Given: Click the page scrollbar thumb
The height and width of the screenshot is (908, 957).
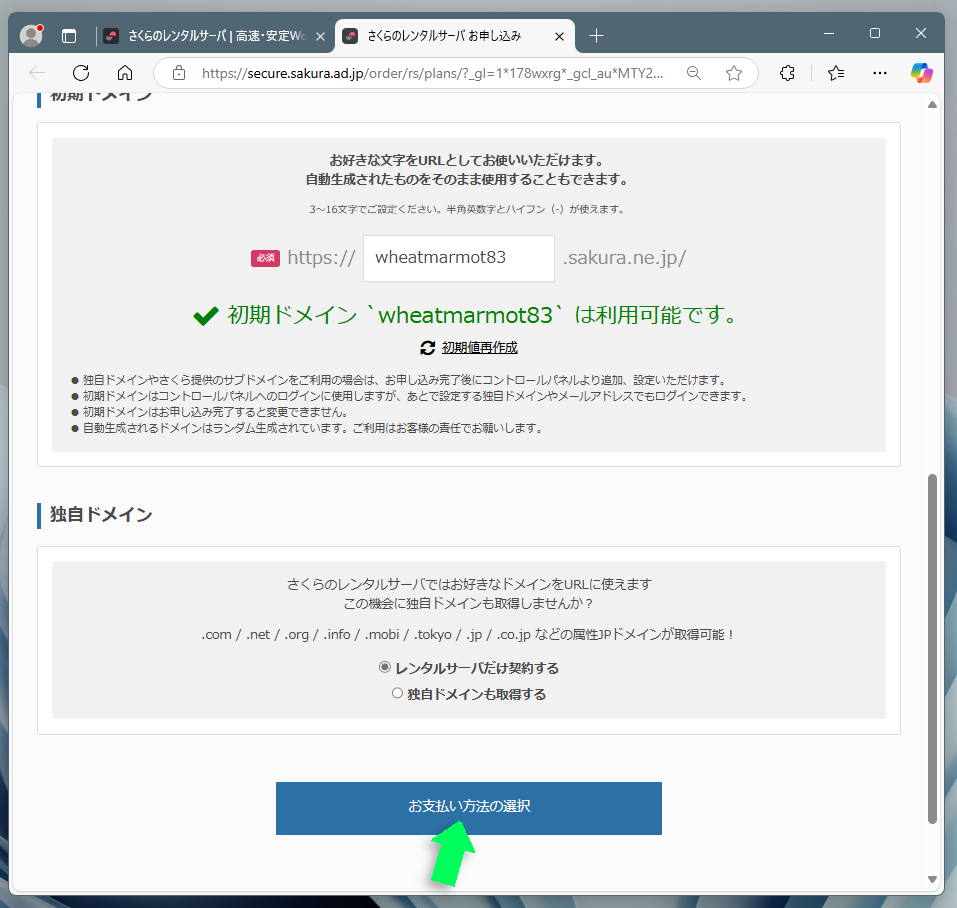Looking at the screenshot, I should pyautogui.click(x=932, y=649).
